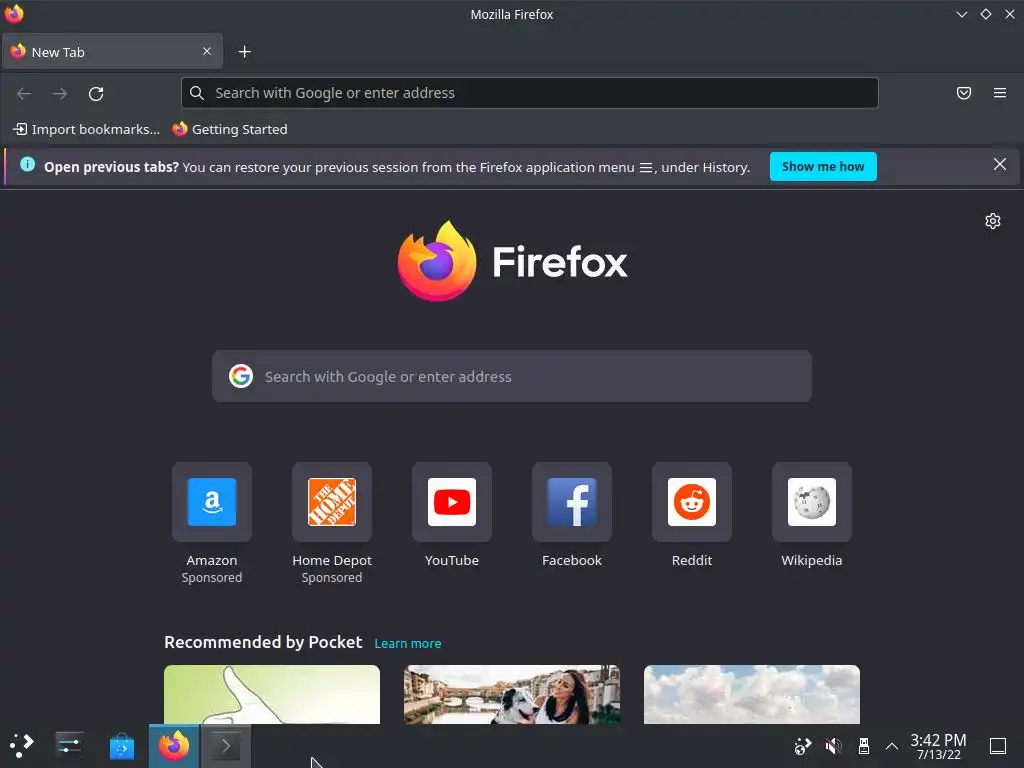Click the Show me how button

coord(823,167)
